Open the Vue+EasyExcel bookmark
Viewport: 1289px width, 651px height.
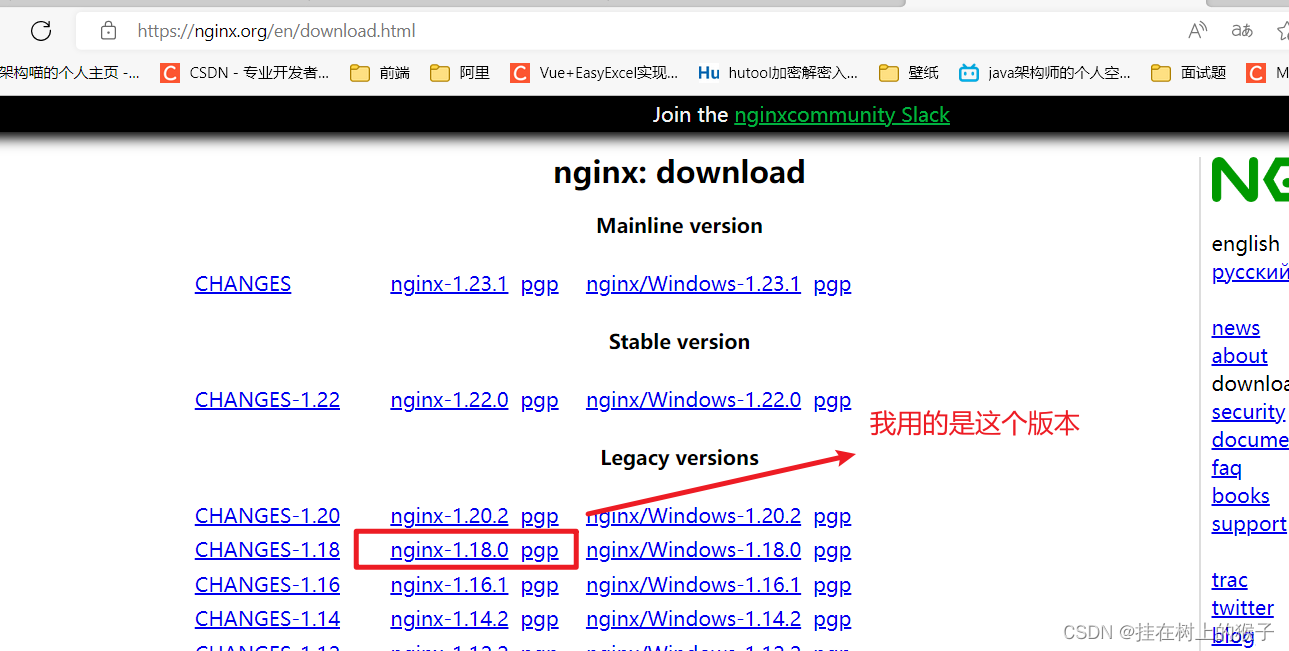[594, 73]
